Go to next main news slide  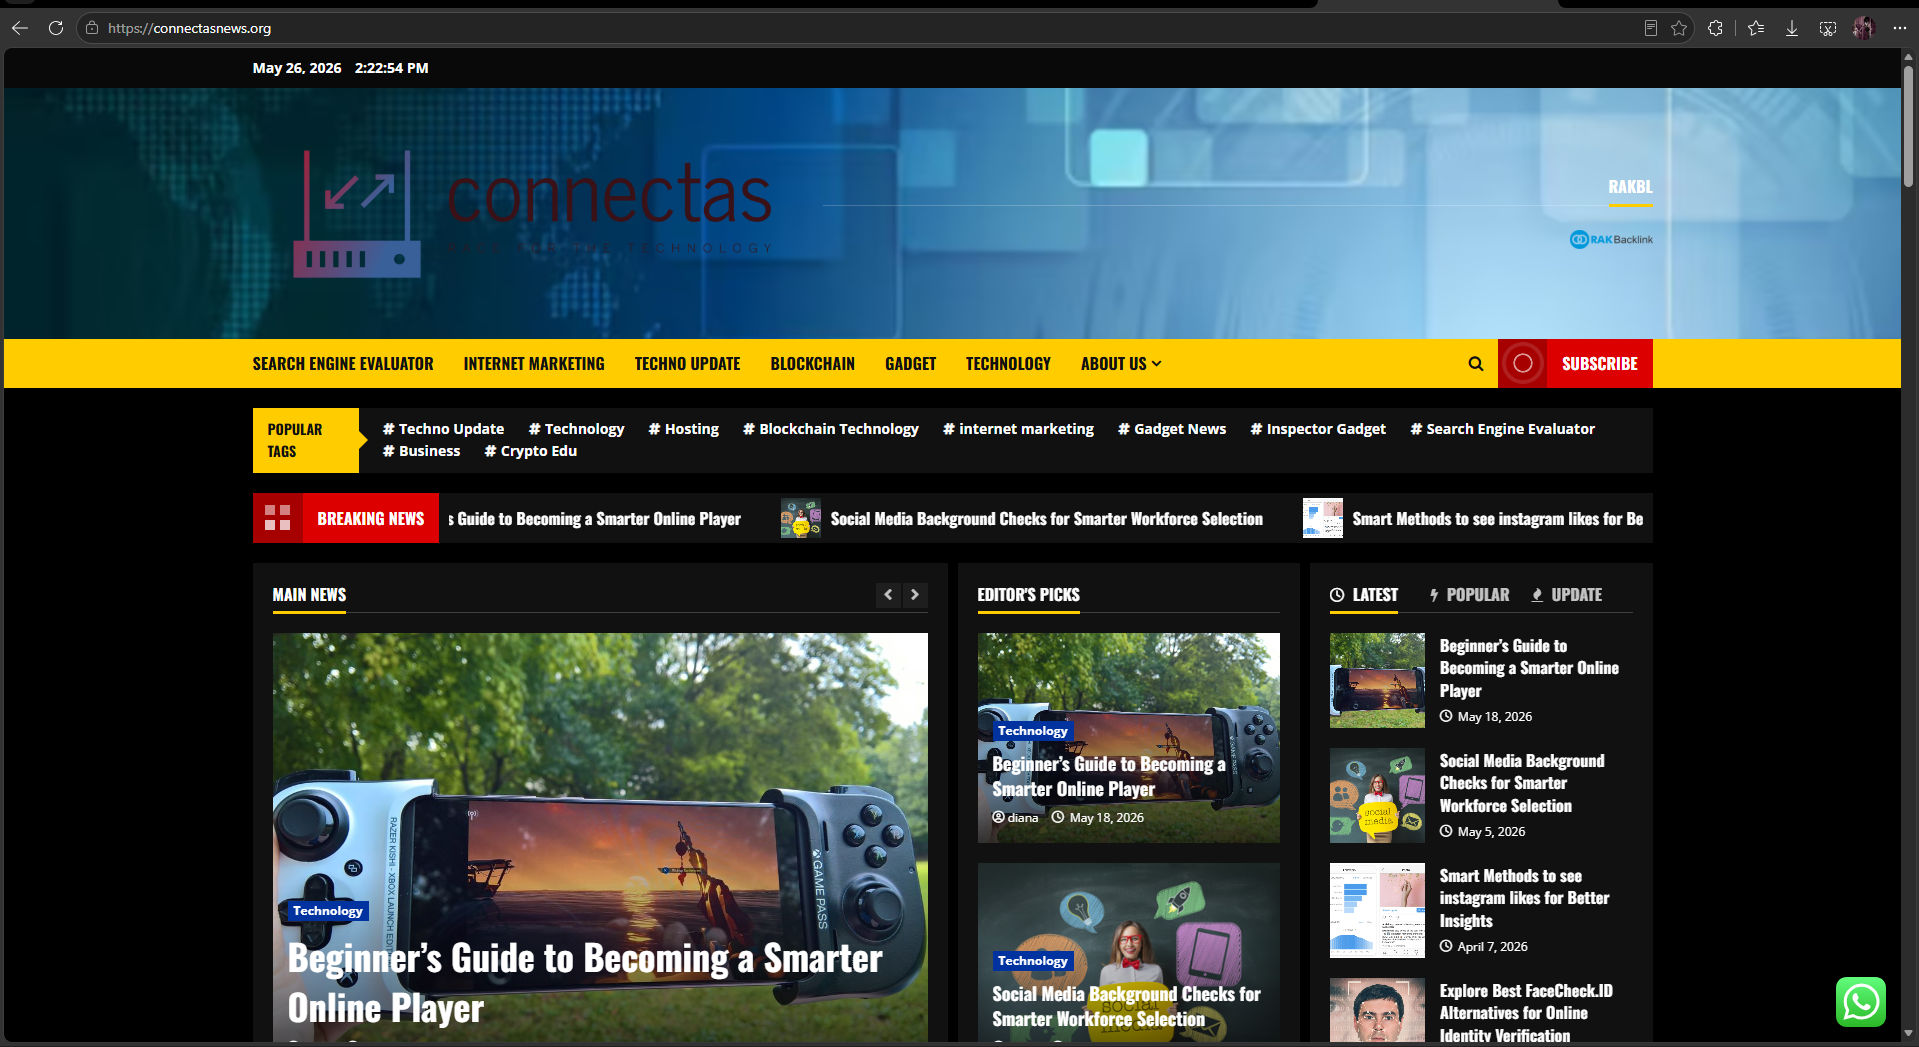click(915, 595)
